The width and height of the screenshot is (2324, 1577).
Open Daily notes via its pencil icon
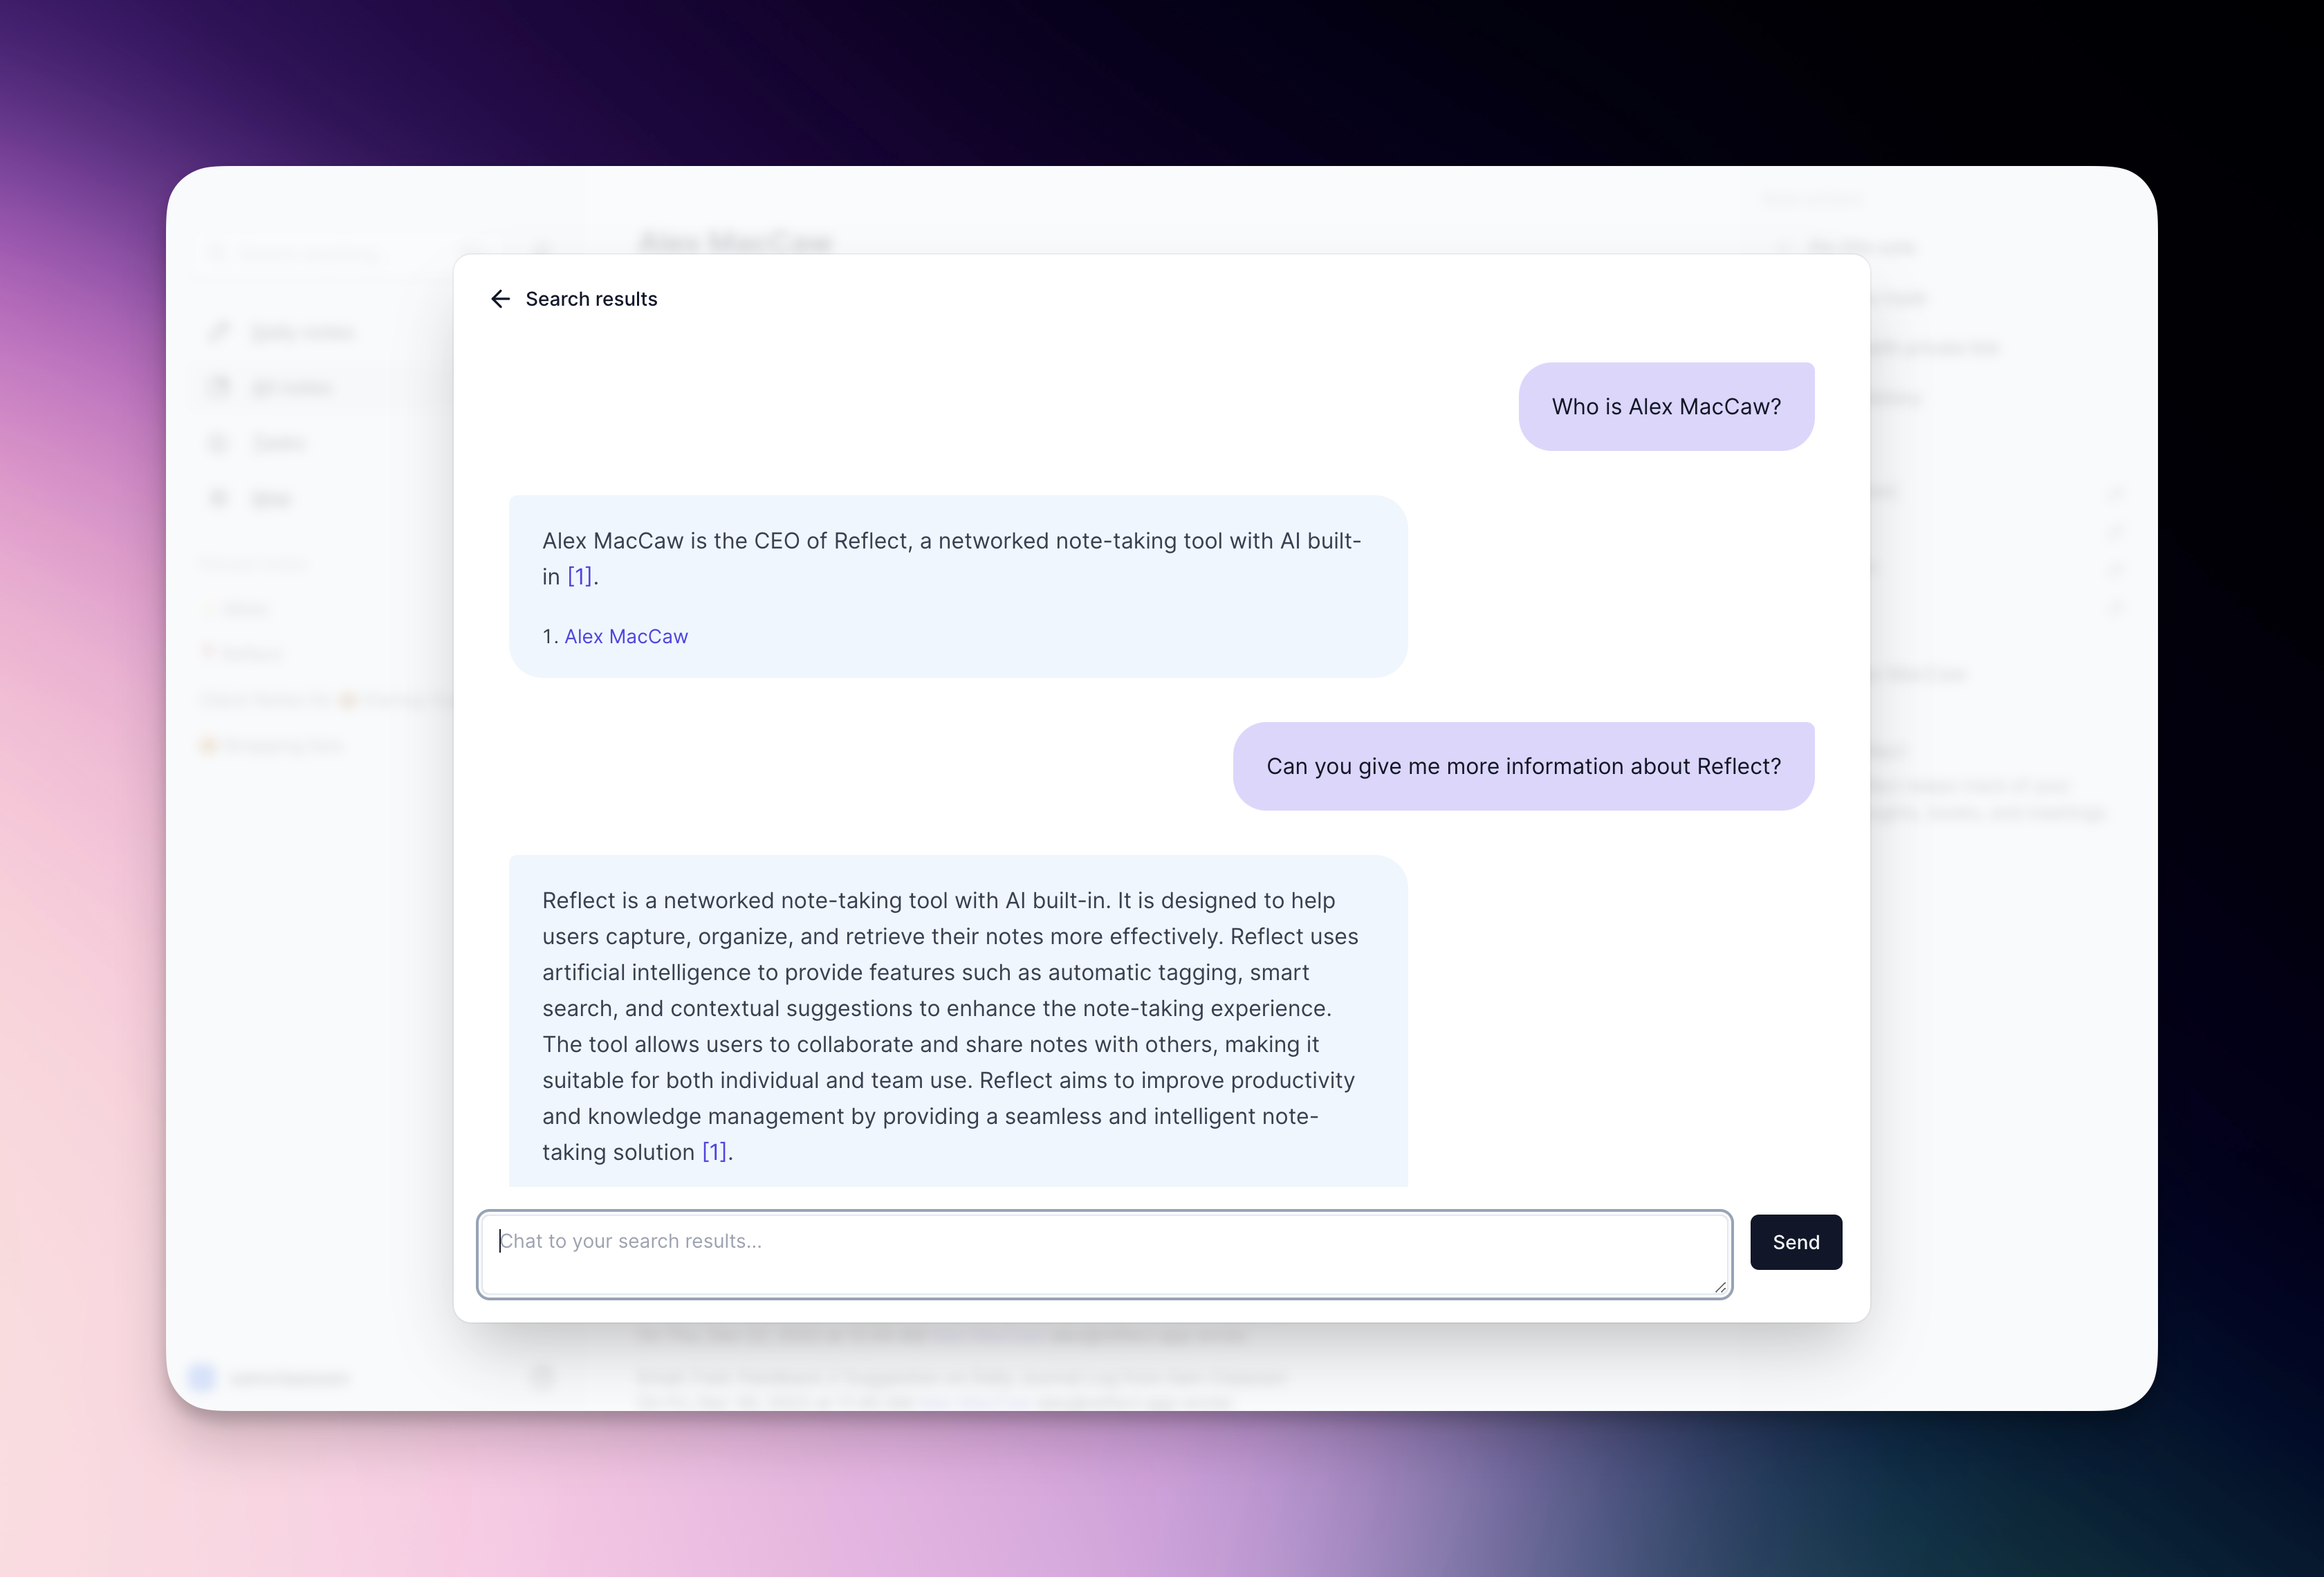[x=219, y=332]
